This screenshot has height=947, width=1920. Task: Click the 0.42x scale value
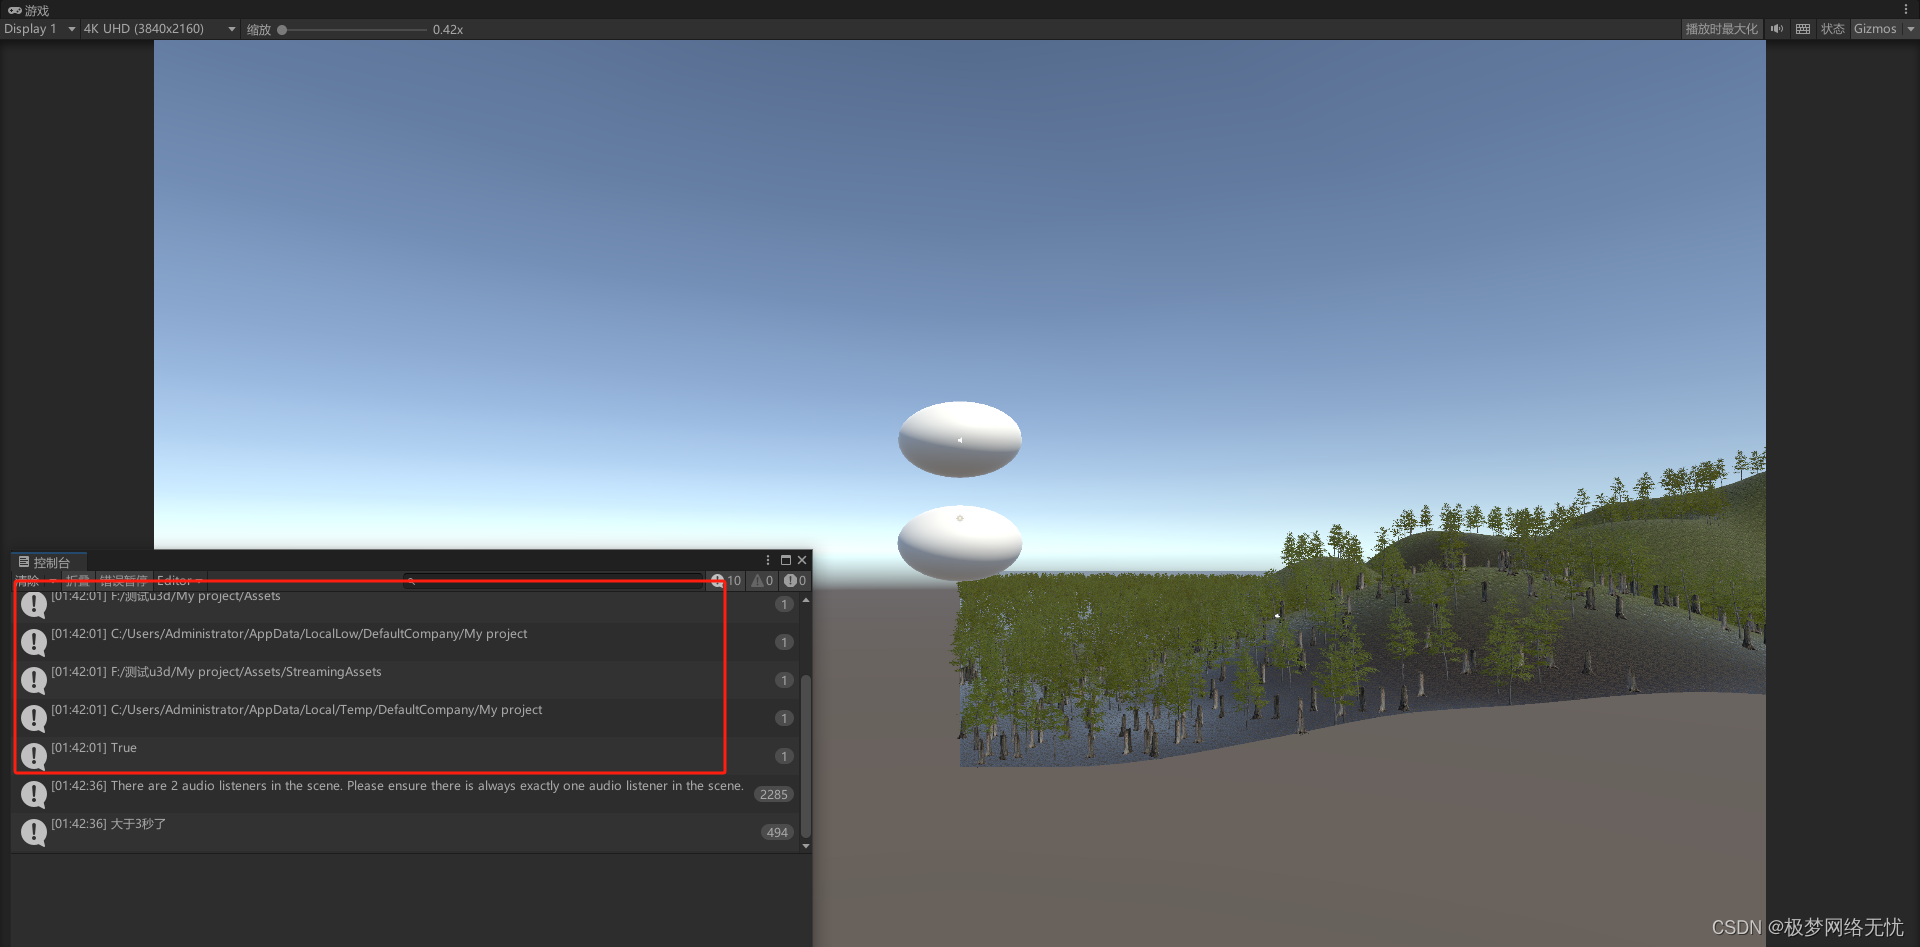[448, 30]
